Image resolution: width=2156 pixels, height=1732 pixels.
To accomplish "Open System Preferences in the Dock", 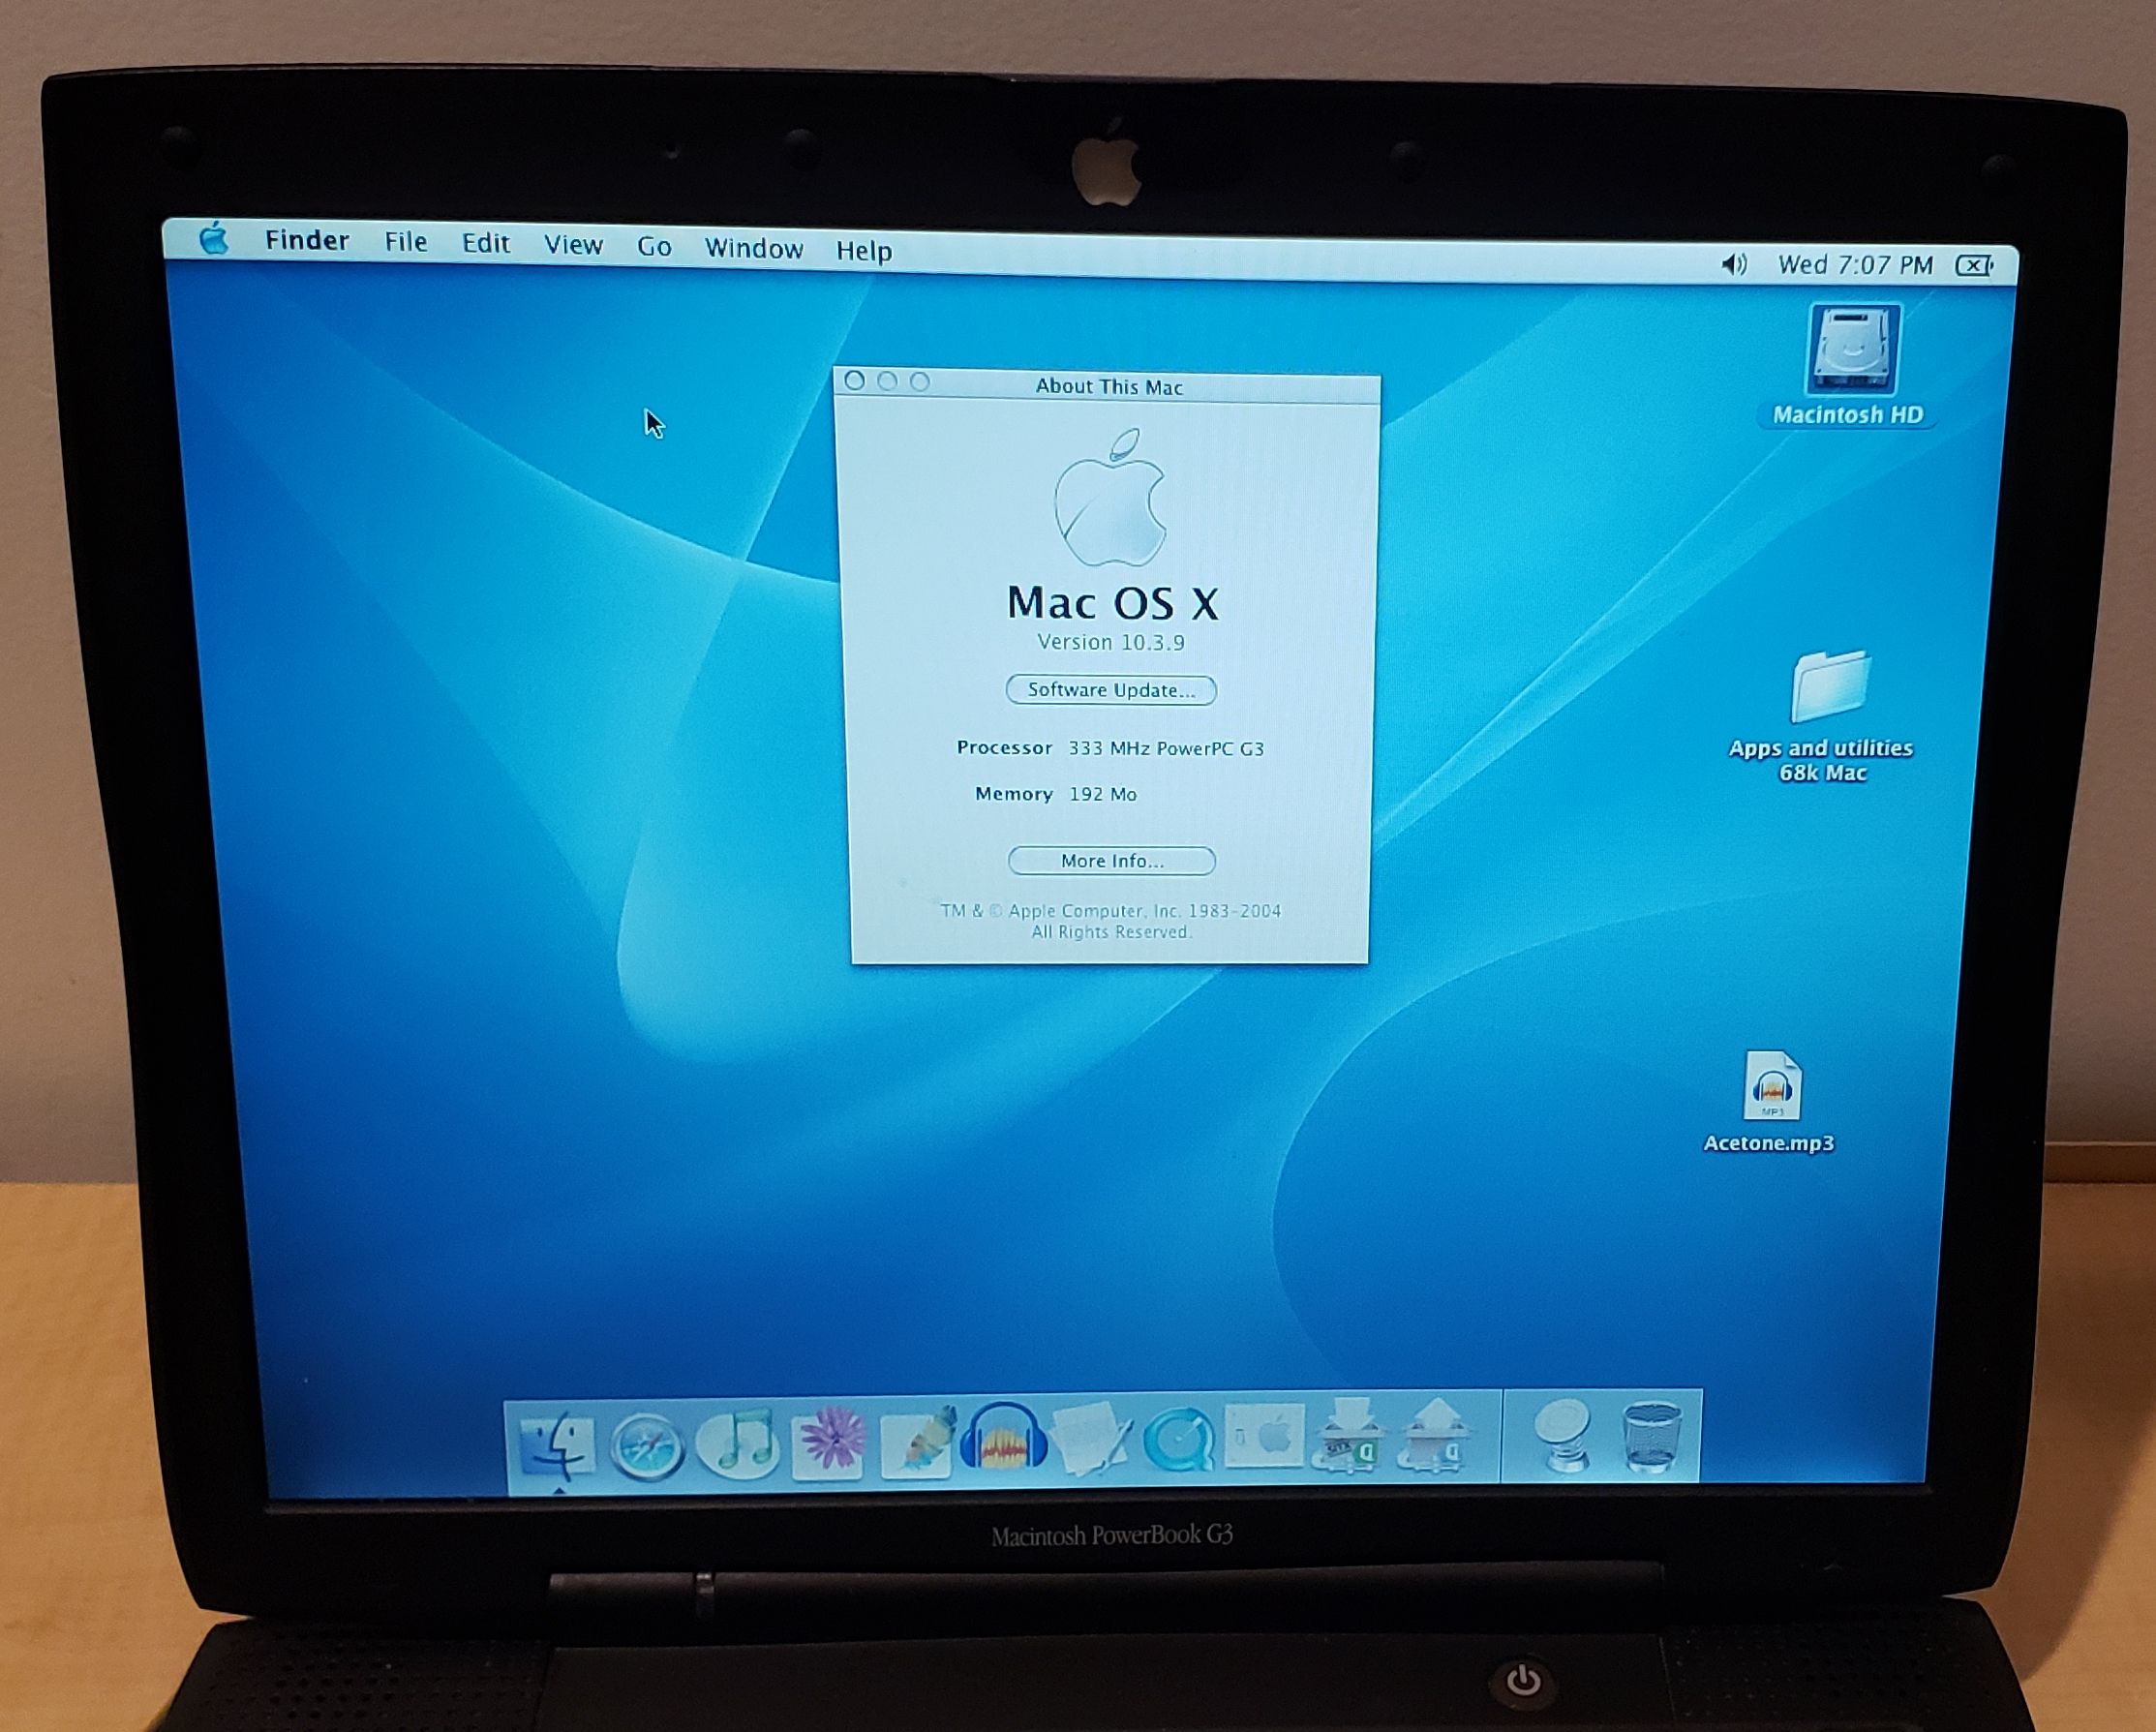I will pyautogui.click(x=1264, y=1436).
